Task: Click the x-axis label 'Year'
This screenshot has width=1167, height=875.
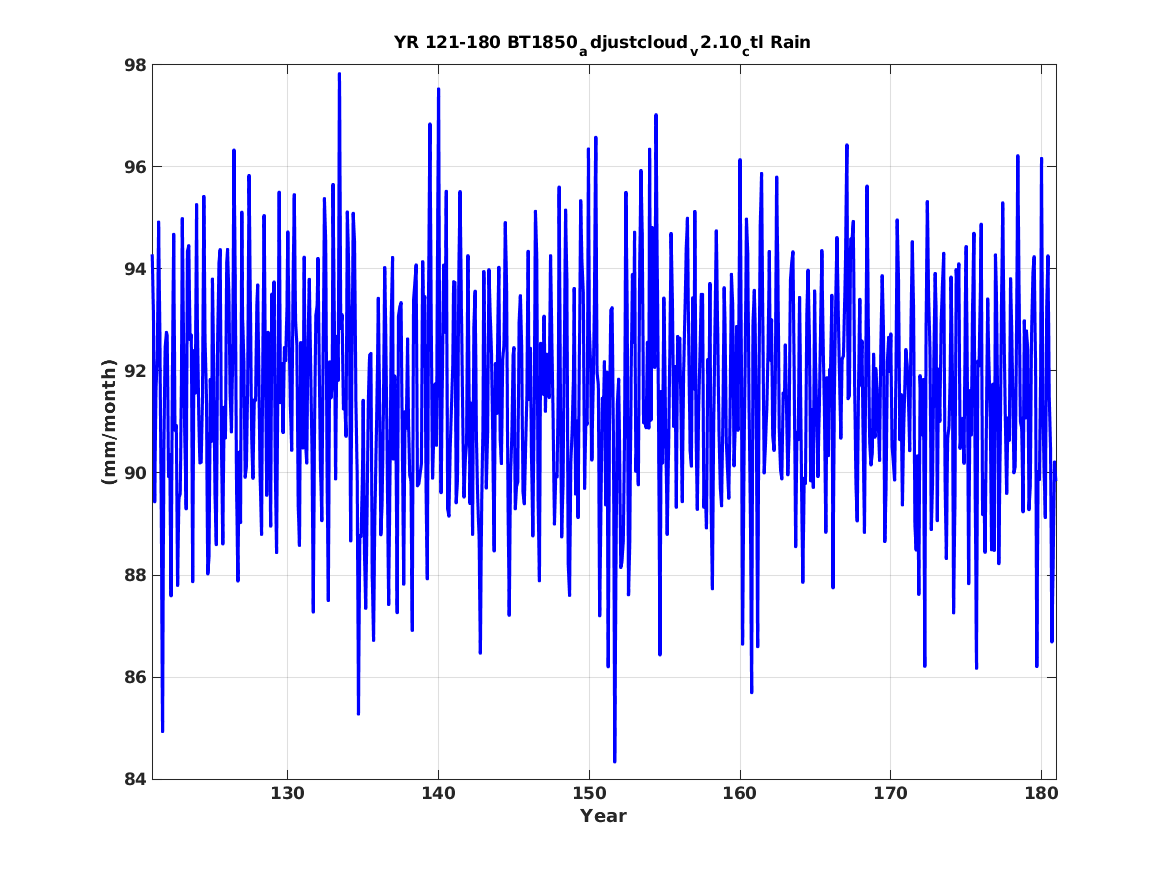Action: (x=604, y=816)
